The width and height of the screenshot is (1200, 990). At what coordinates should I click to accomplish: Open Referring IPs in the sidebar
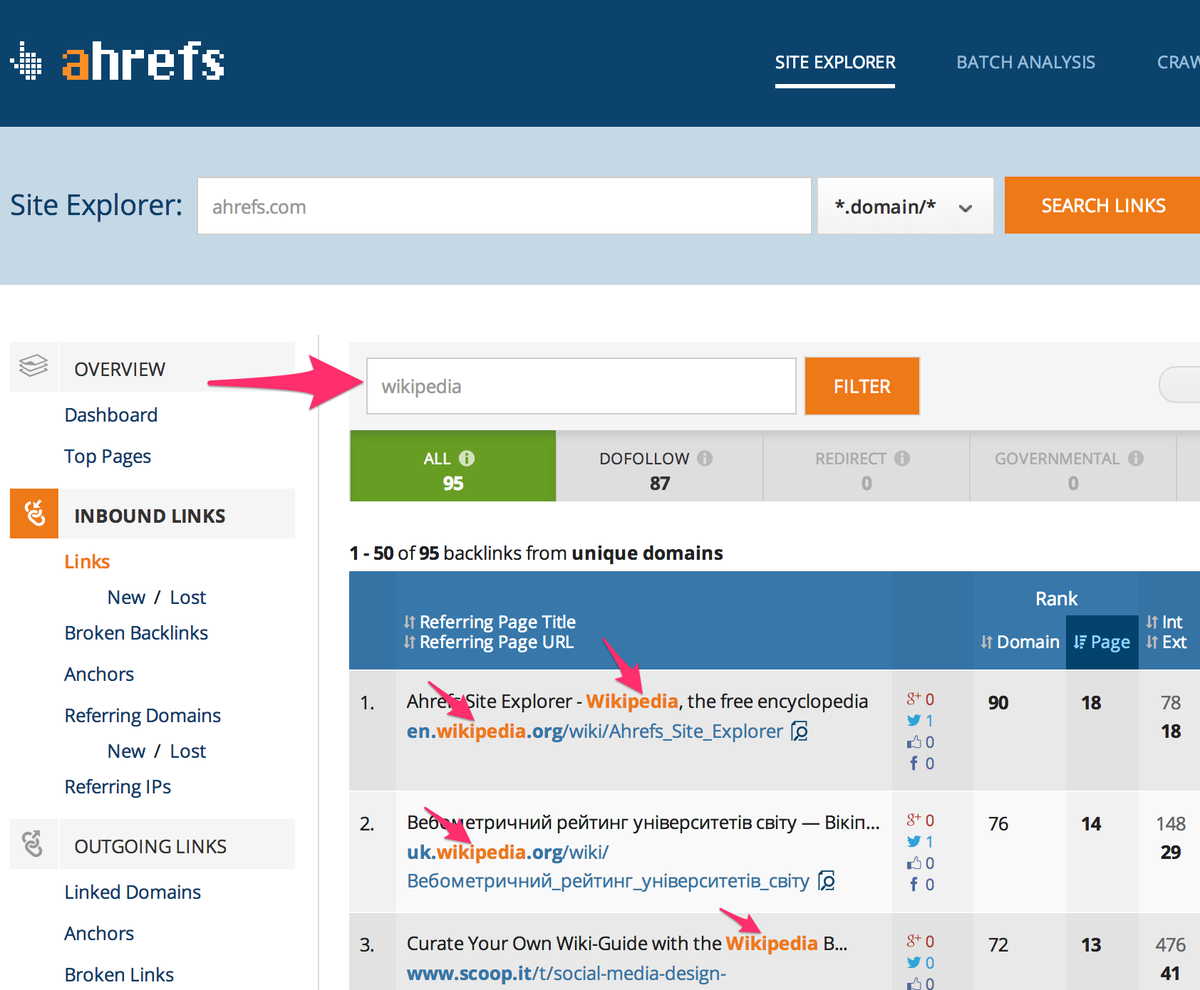(118, 787)
